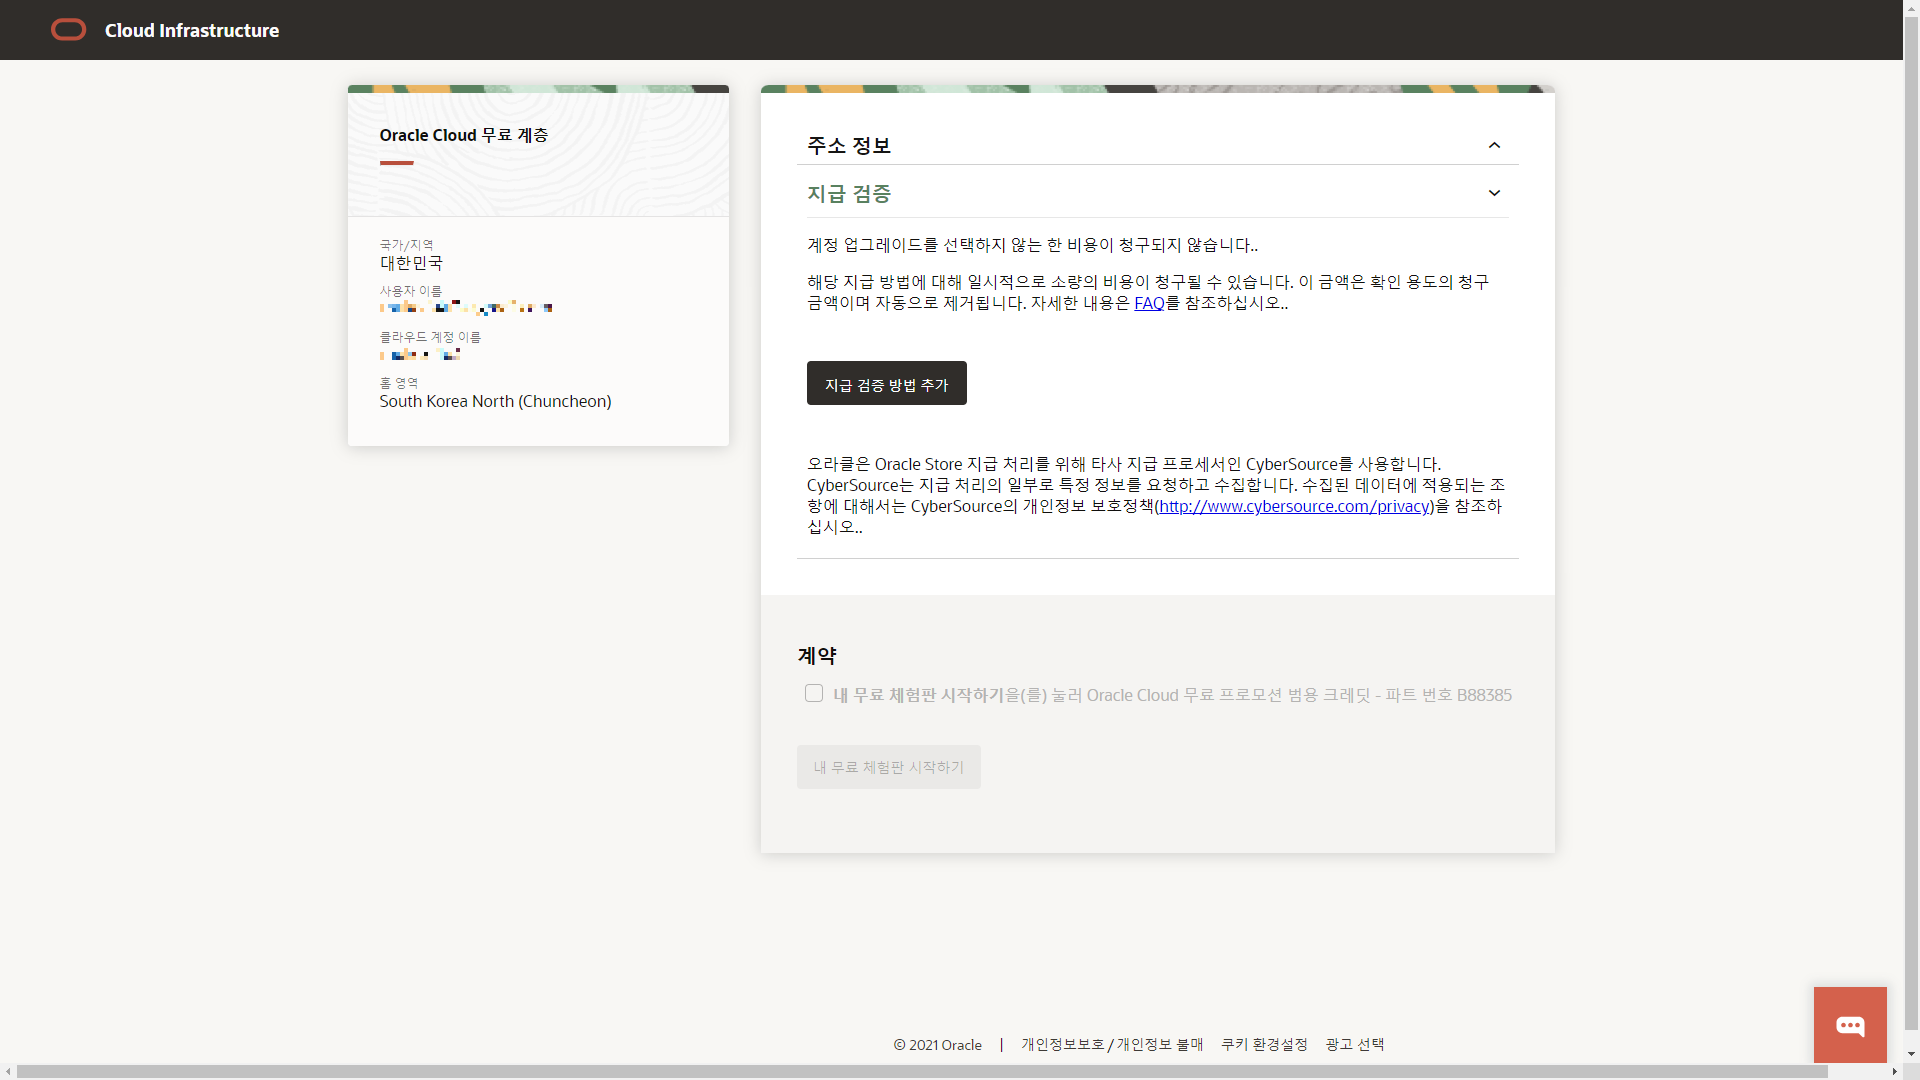Open 개인정보보호 / 개인정보 불매 footer link
The width and height of the screenshot is (1920, 1080).
point(1111,1044)
